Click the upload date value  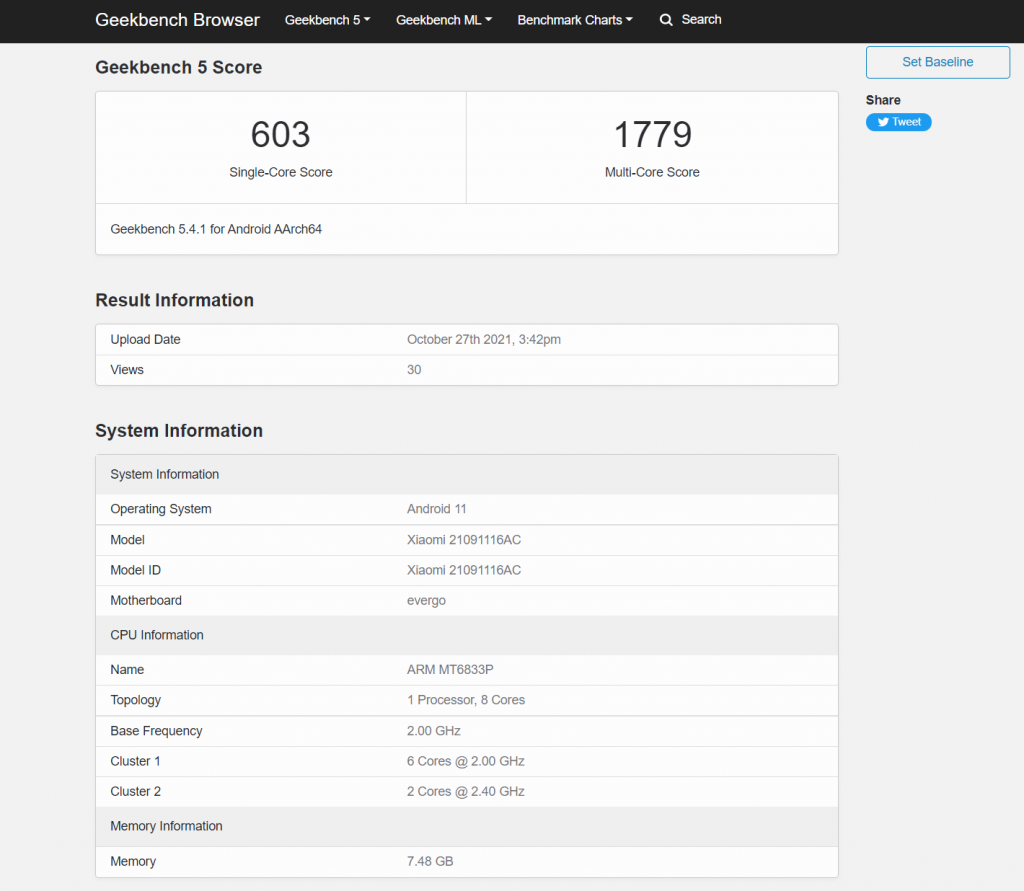click(x=483, y=340)
